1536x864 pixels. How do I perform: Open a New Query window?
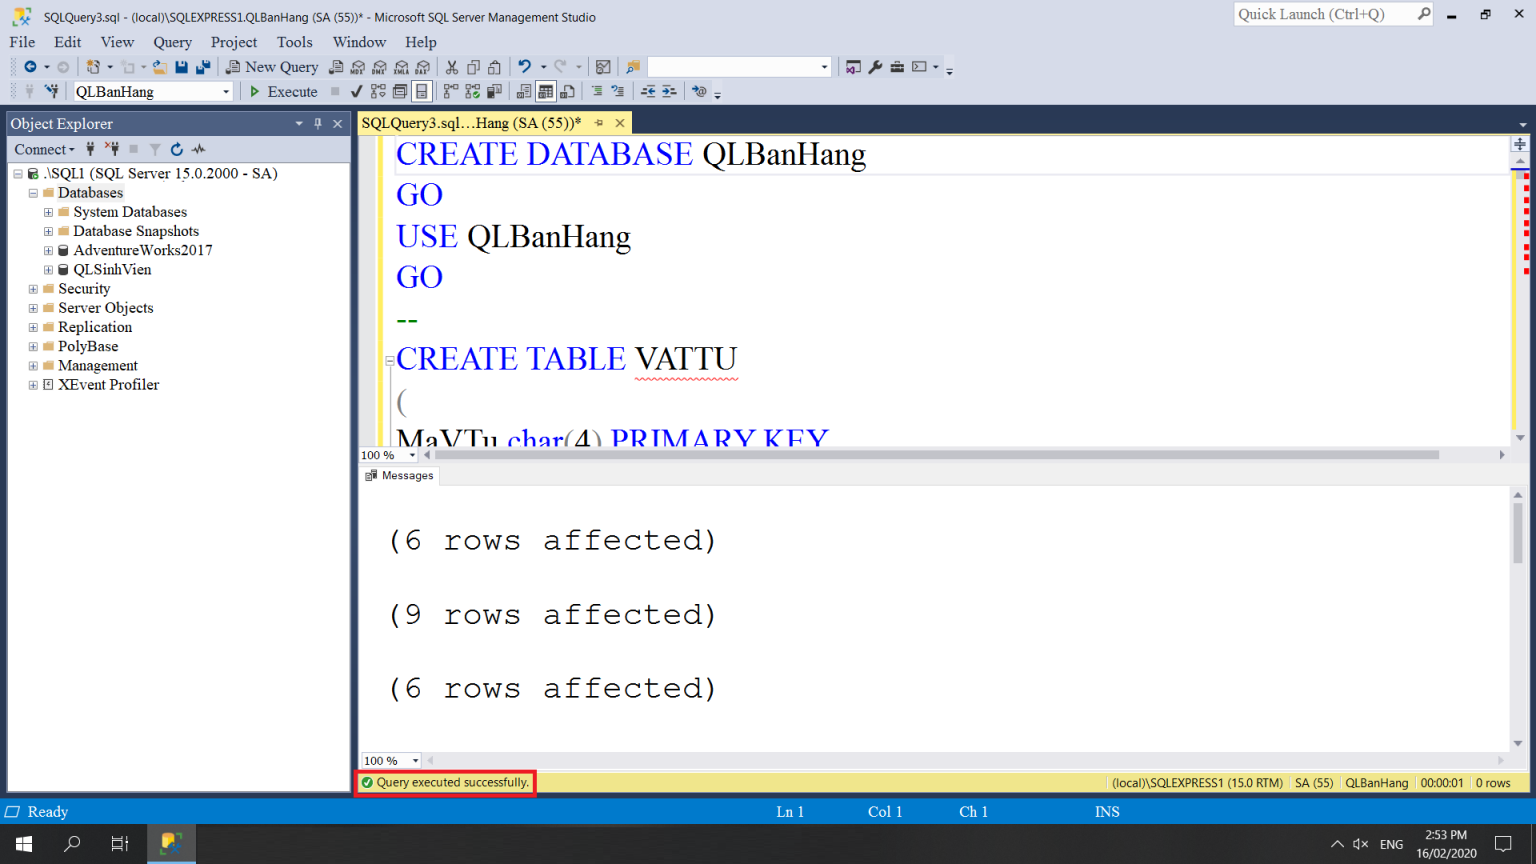(x=271, y=66)
